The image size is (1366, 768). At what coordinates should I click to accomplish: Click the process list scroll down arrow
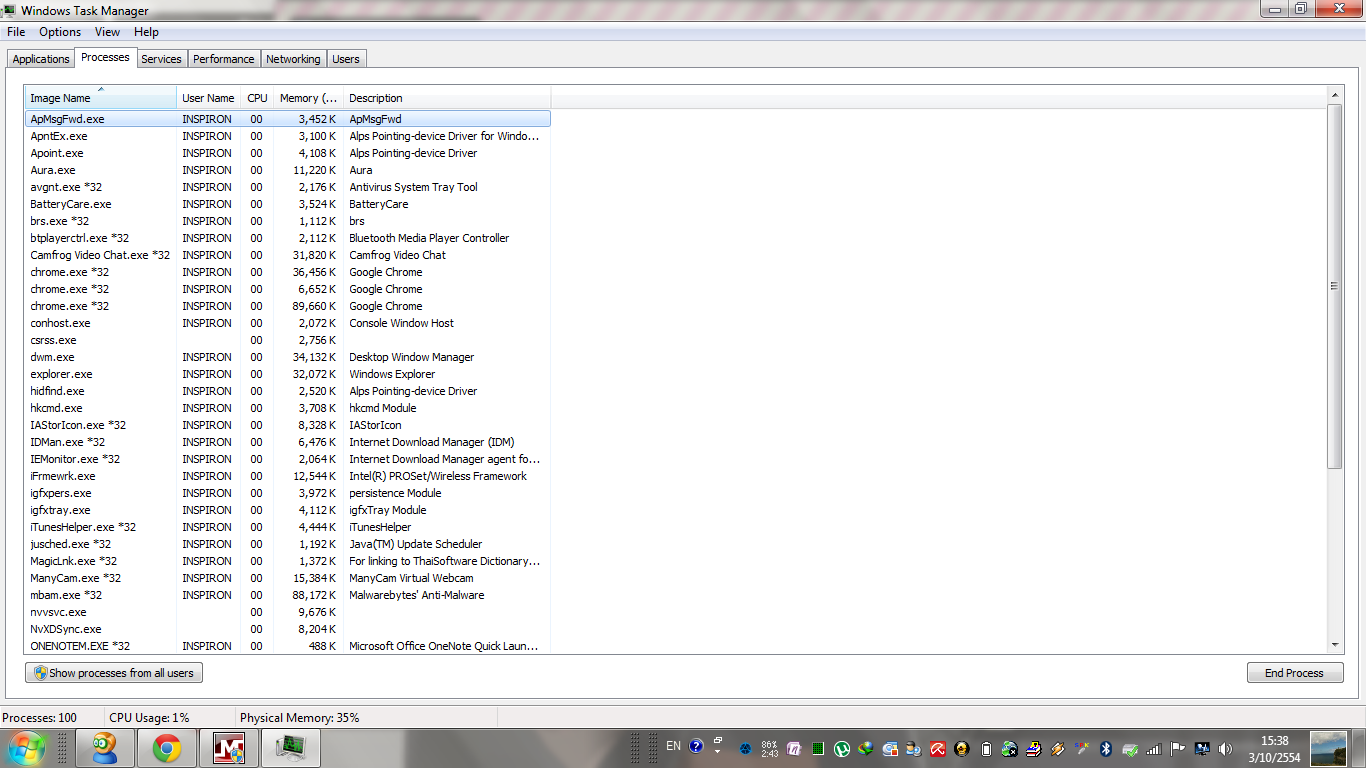coord(1335,646)
